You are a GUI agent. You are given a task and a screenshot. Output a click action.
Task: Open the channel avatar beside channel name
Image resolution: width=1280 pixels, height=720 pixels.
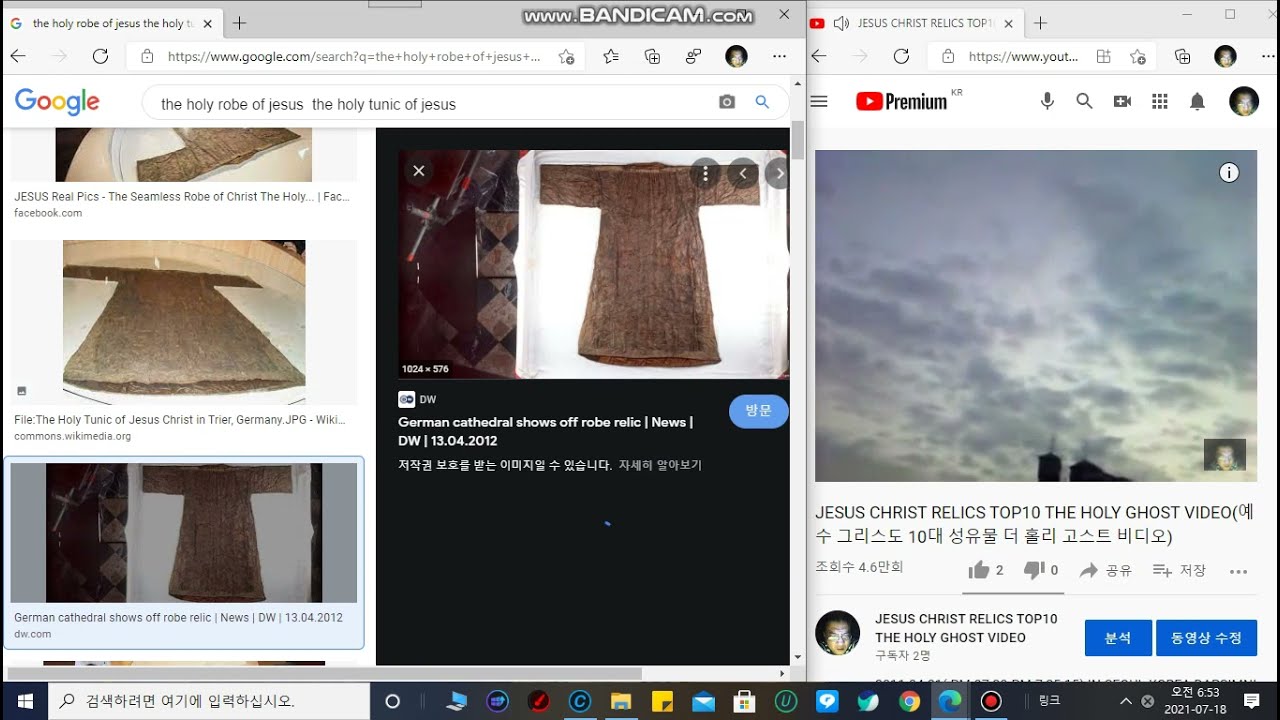click(837, 633)
